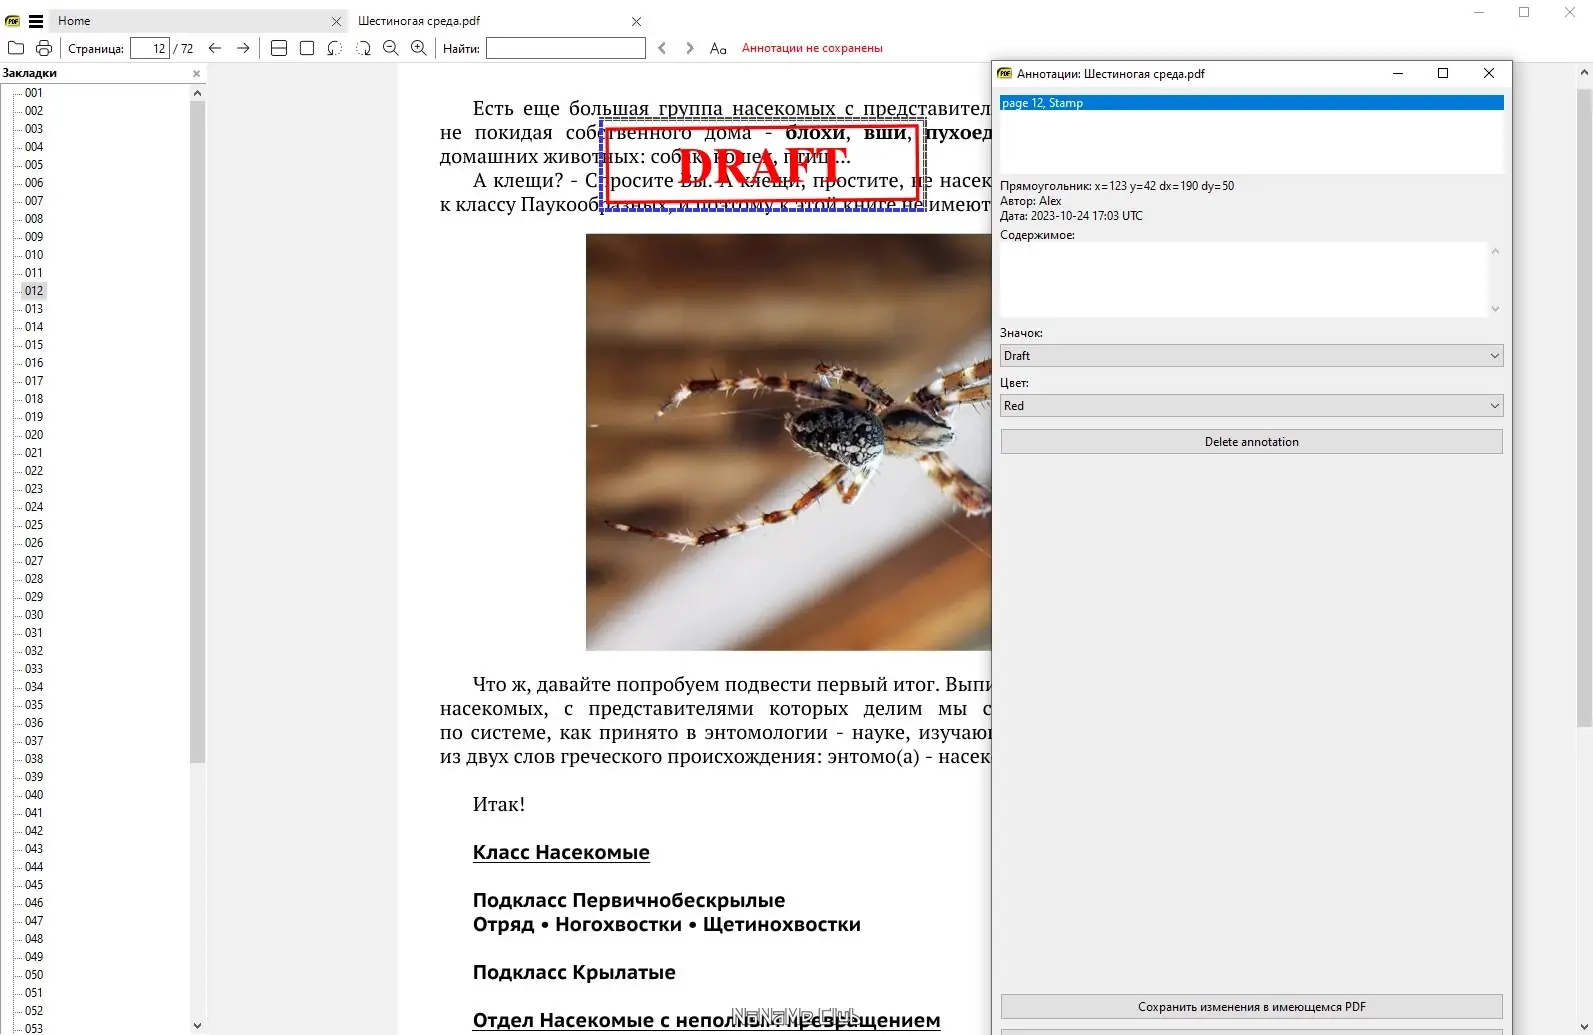Click the document vertical scrollbar thumb
Viewport: 1593px width, 1035px height.
(1584, 408)
